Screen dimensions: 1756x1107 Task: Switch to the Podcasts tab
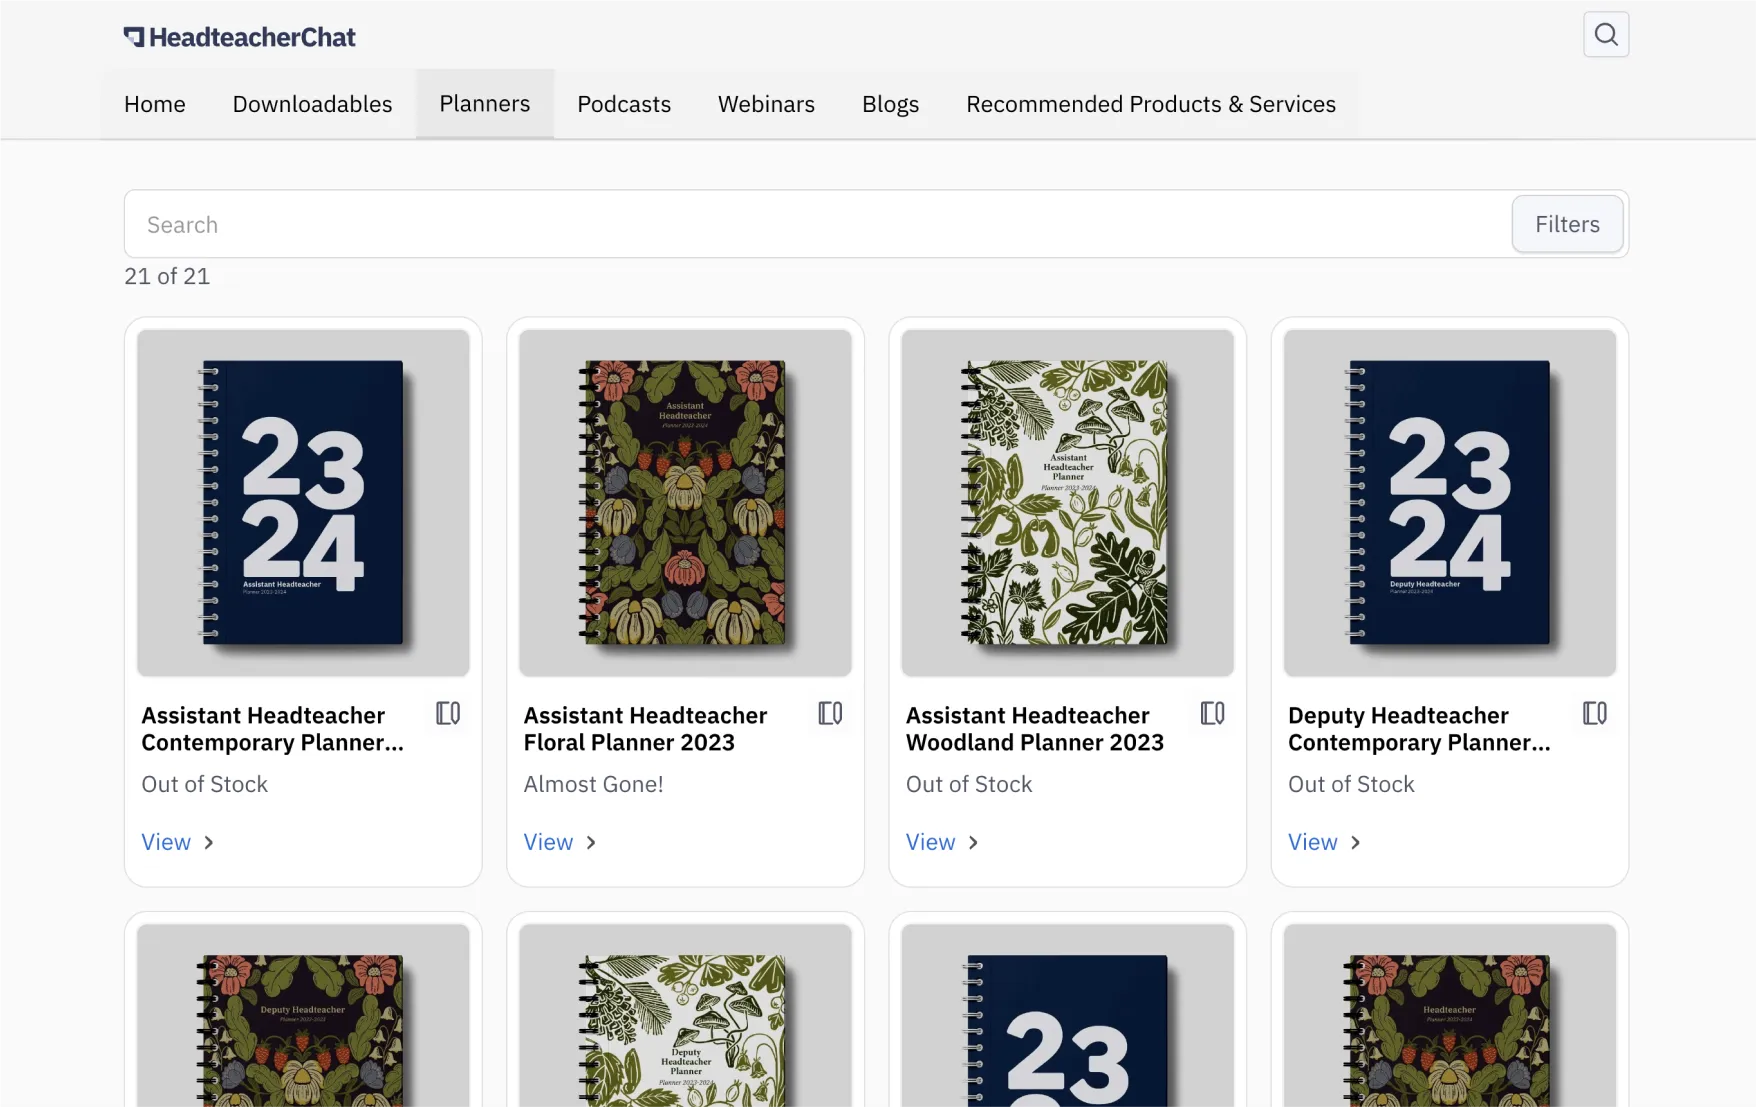point(624,103)
